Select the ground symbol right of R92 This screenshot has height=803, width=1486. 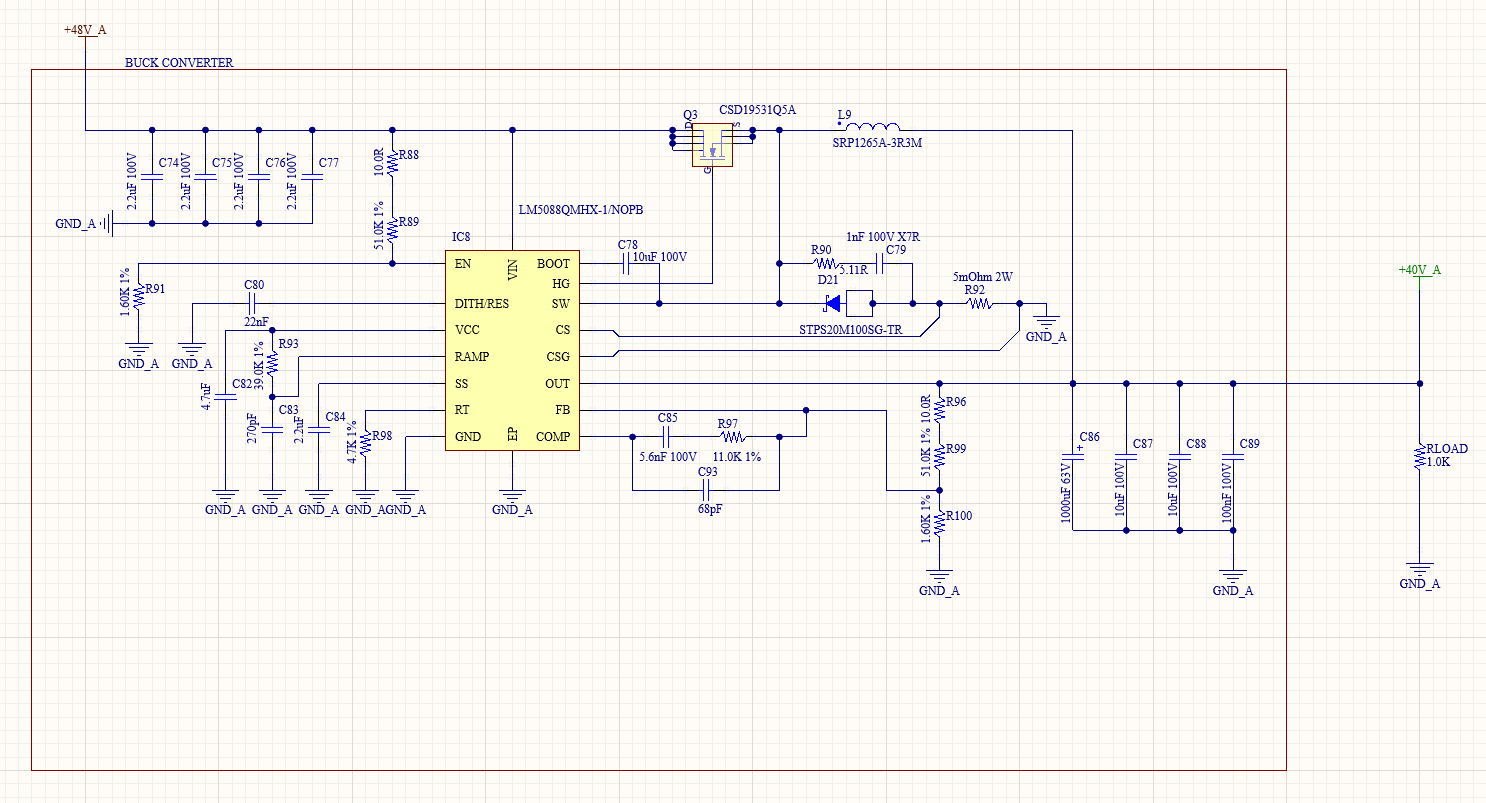1046,321
